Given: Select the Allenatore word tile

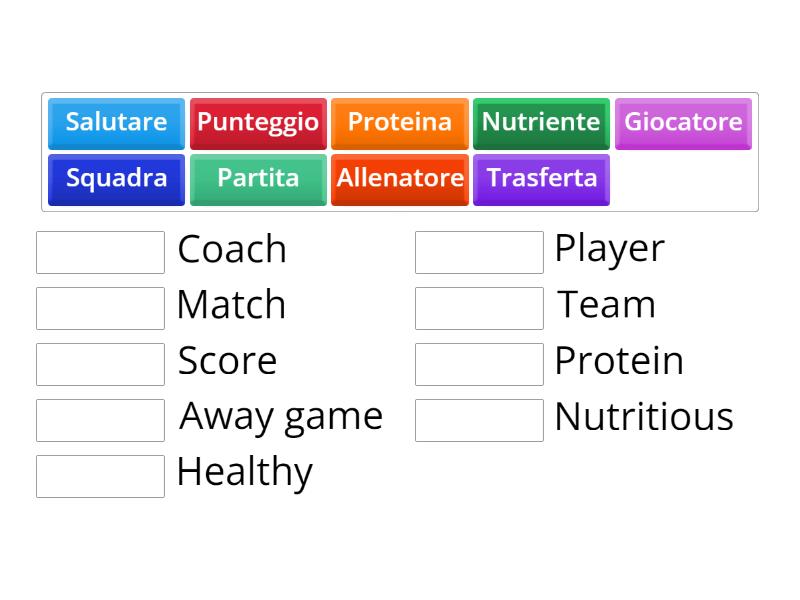Looking at the screenshot, I should (x=400, y=179).
